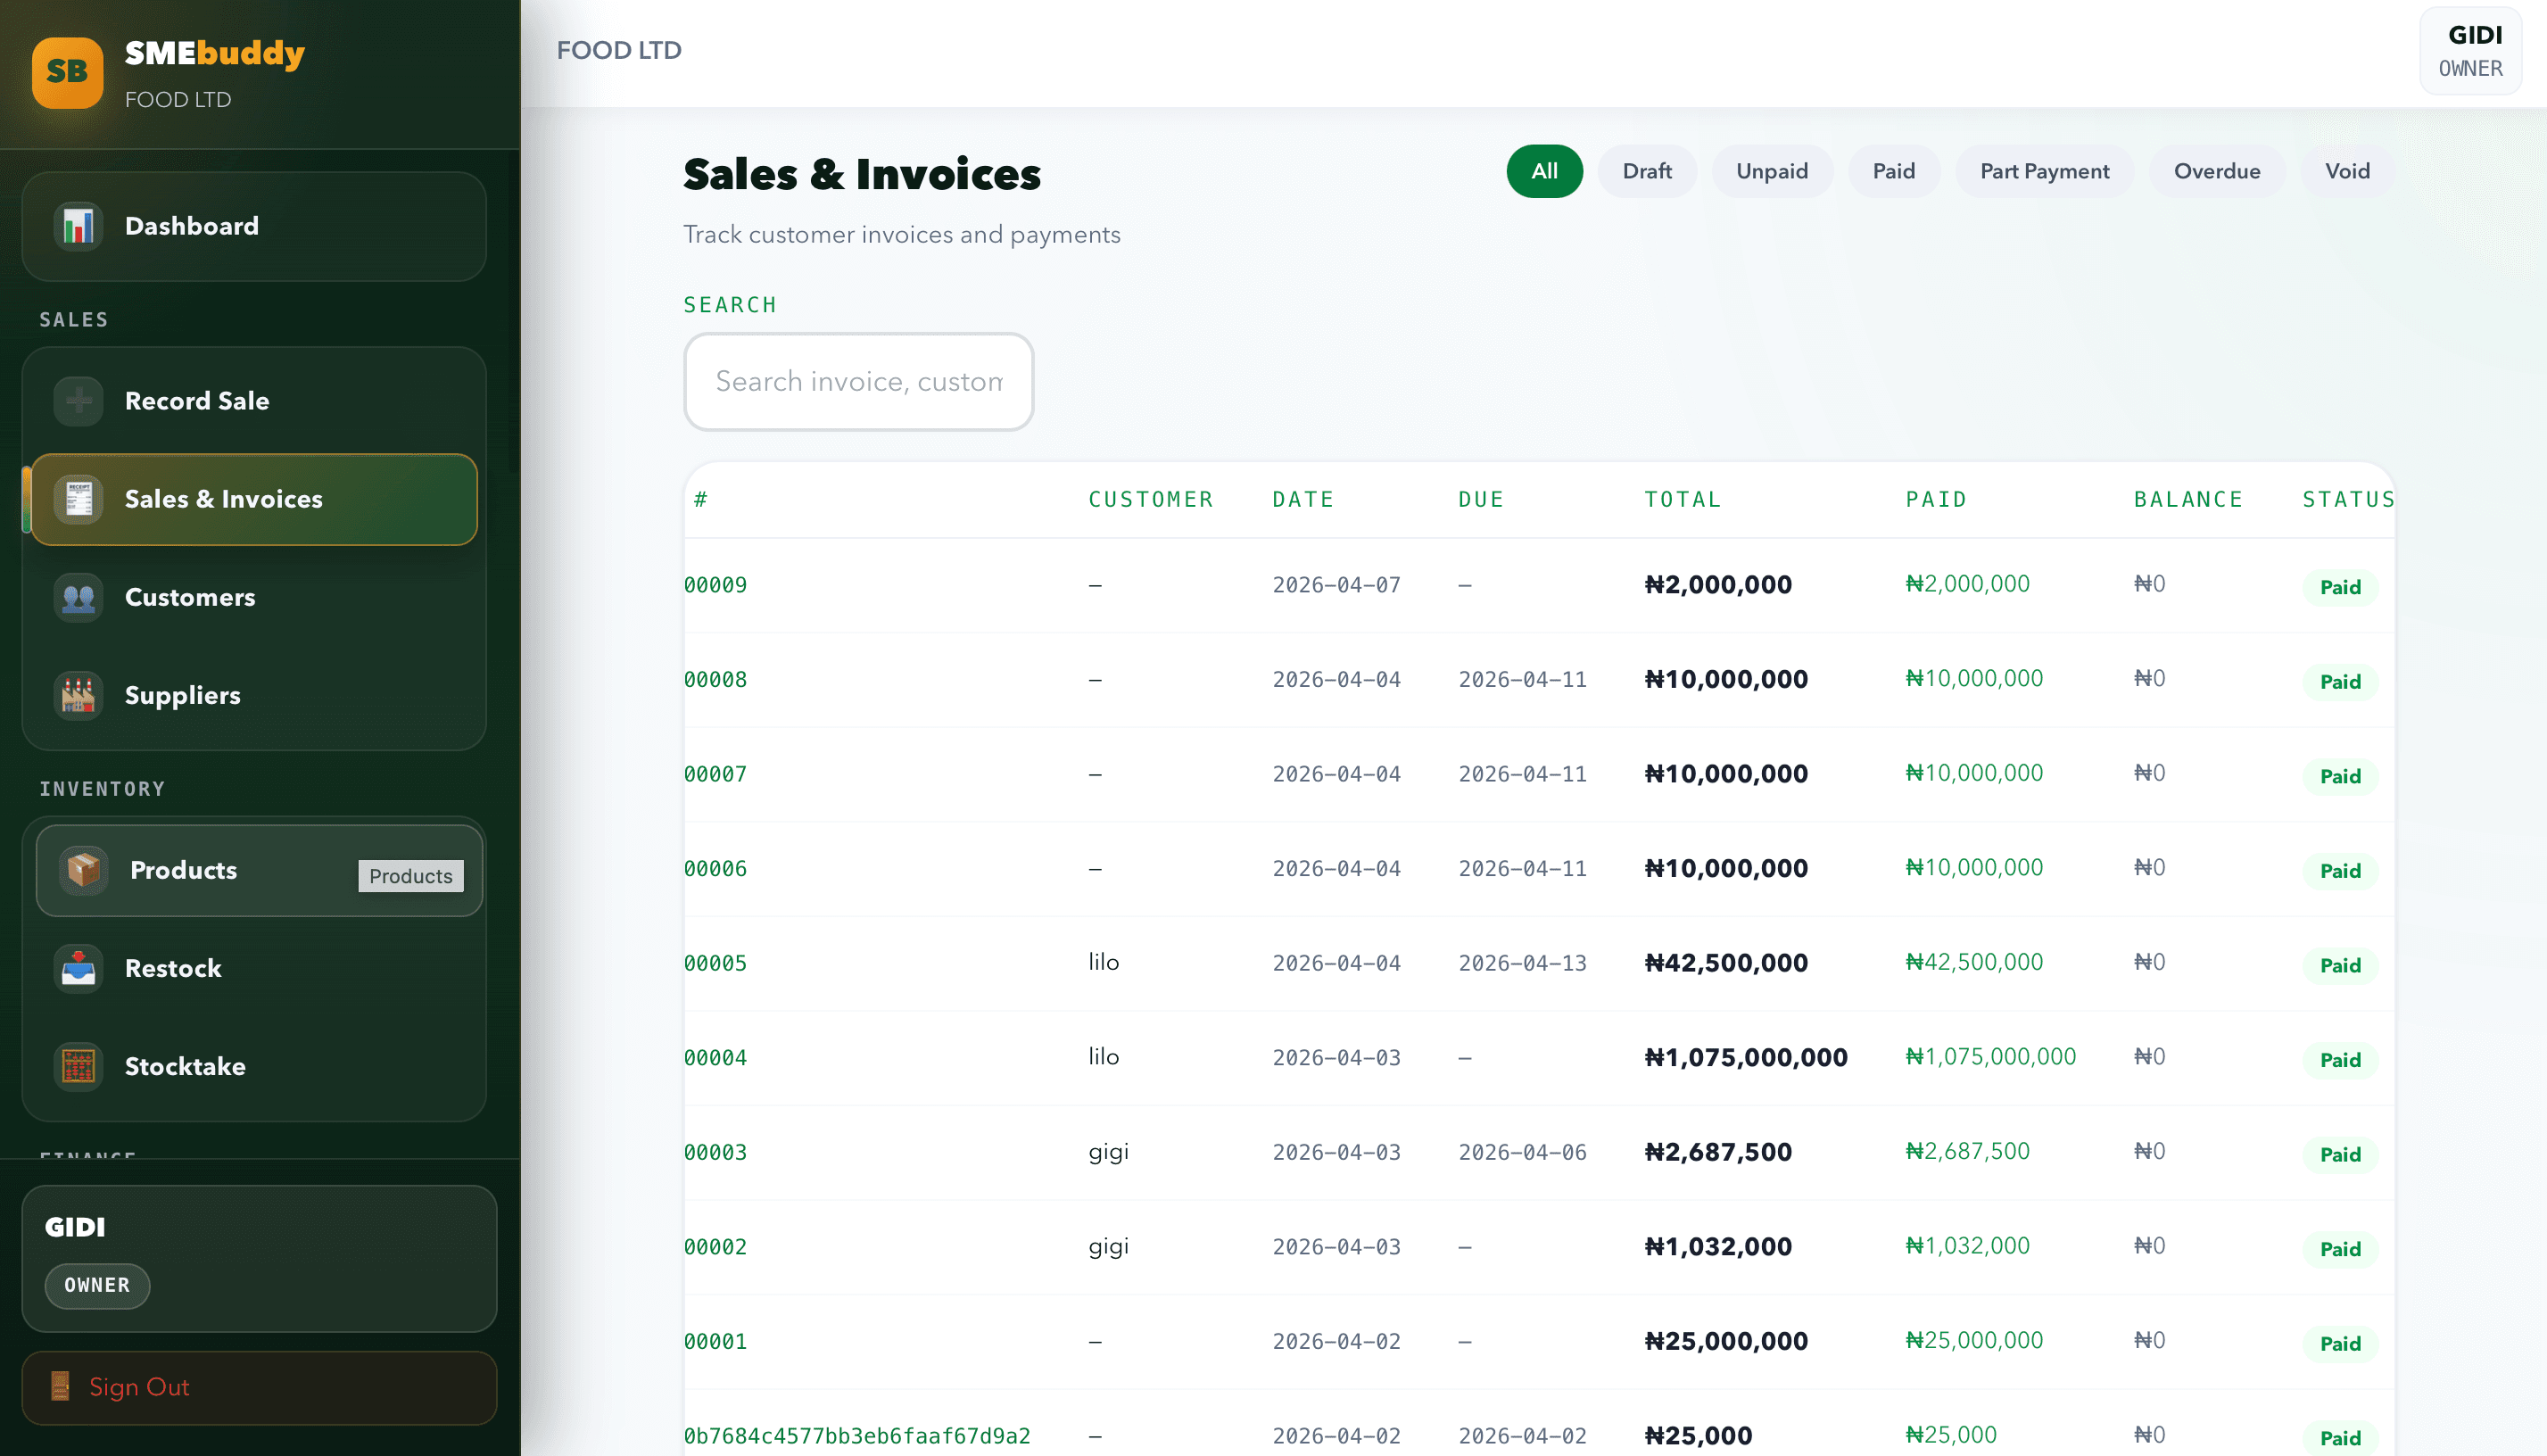Filter invoices by Unpaid
Viewport: 2547px width, 1456px height.
coord(1771,171)
